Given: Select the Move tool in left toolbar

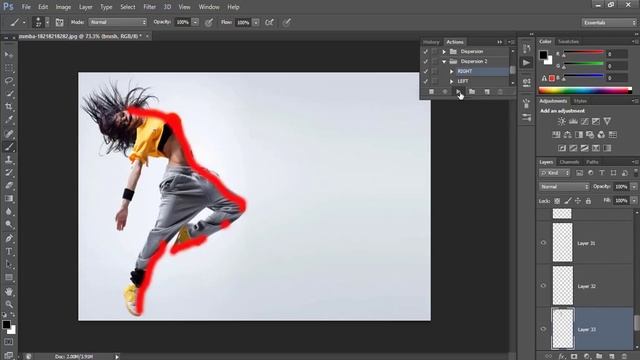Looking at the screenshot, I should pyautogui.click(x=9, y=55).
